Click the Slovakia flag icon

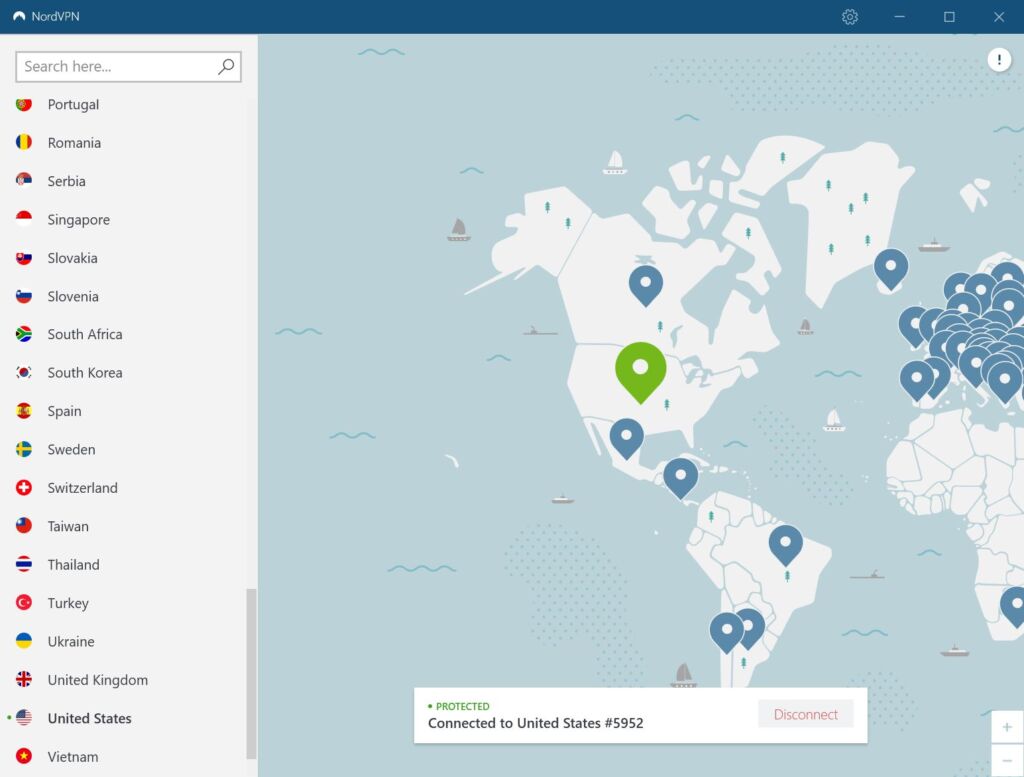[x=24, y=258]
